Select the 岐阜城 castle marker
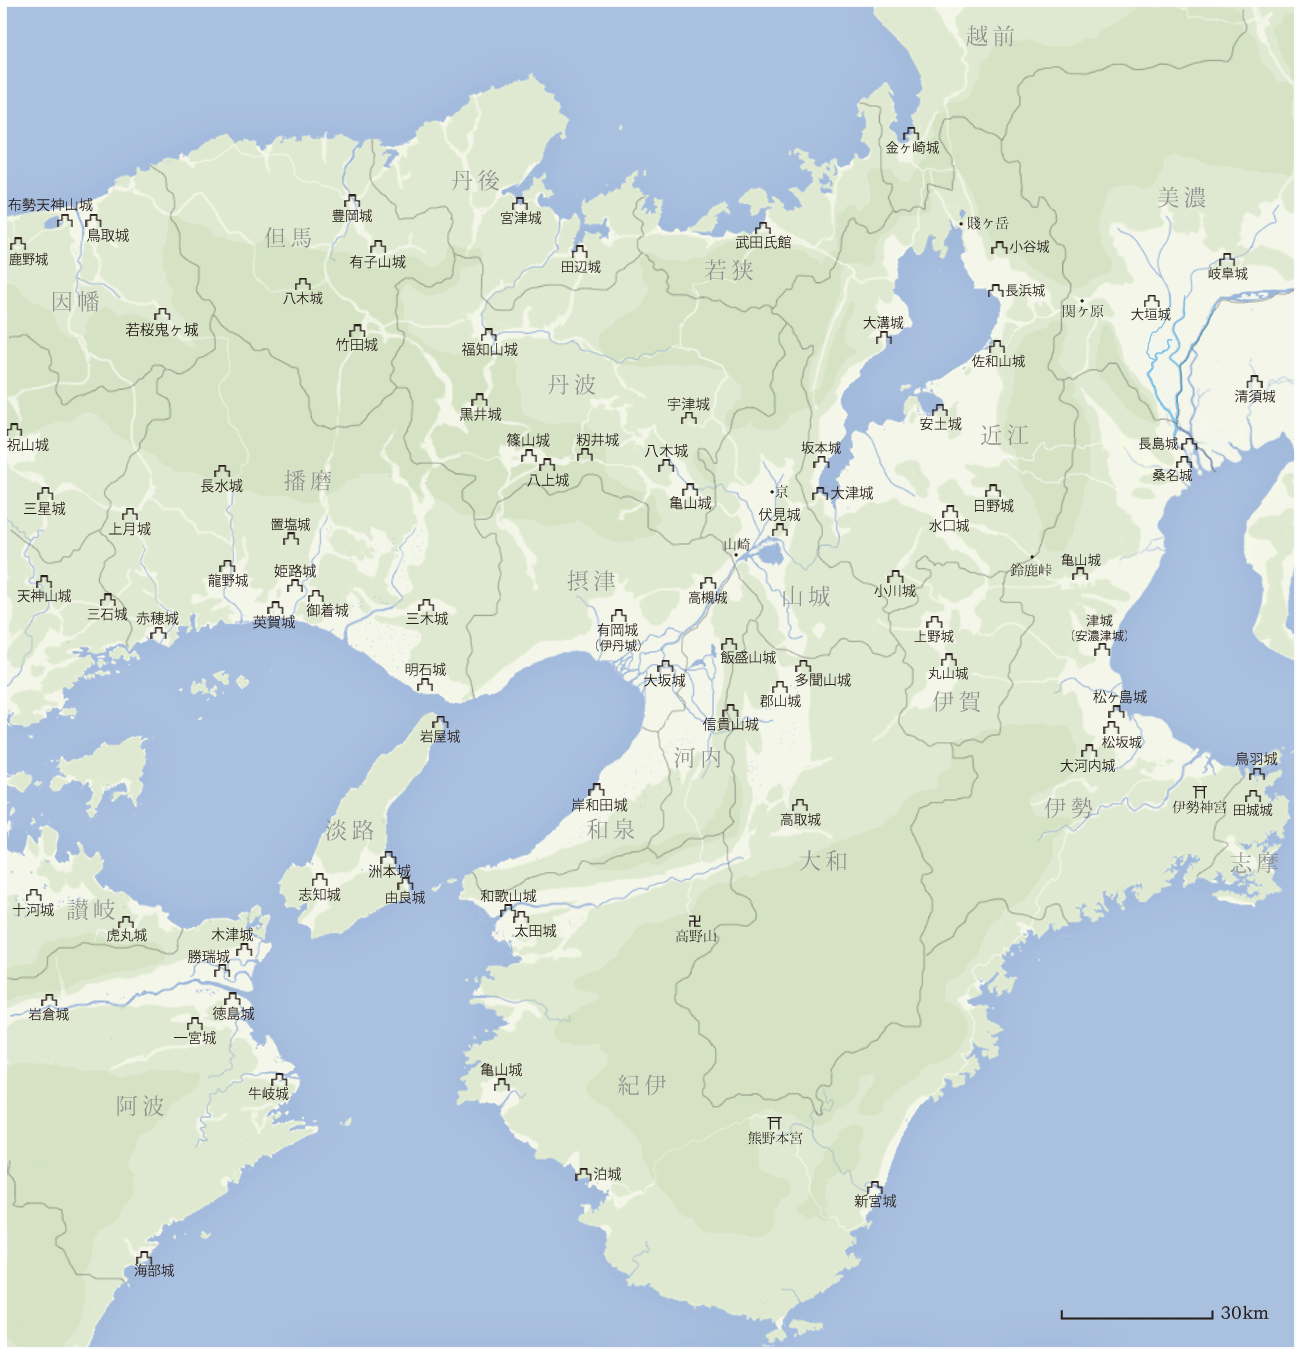1300x1353 pixels. (x=1227, y=259)
